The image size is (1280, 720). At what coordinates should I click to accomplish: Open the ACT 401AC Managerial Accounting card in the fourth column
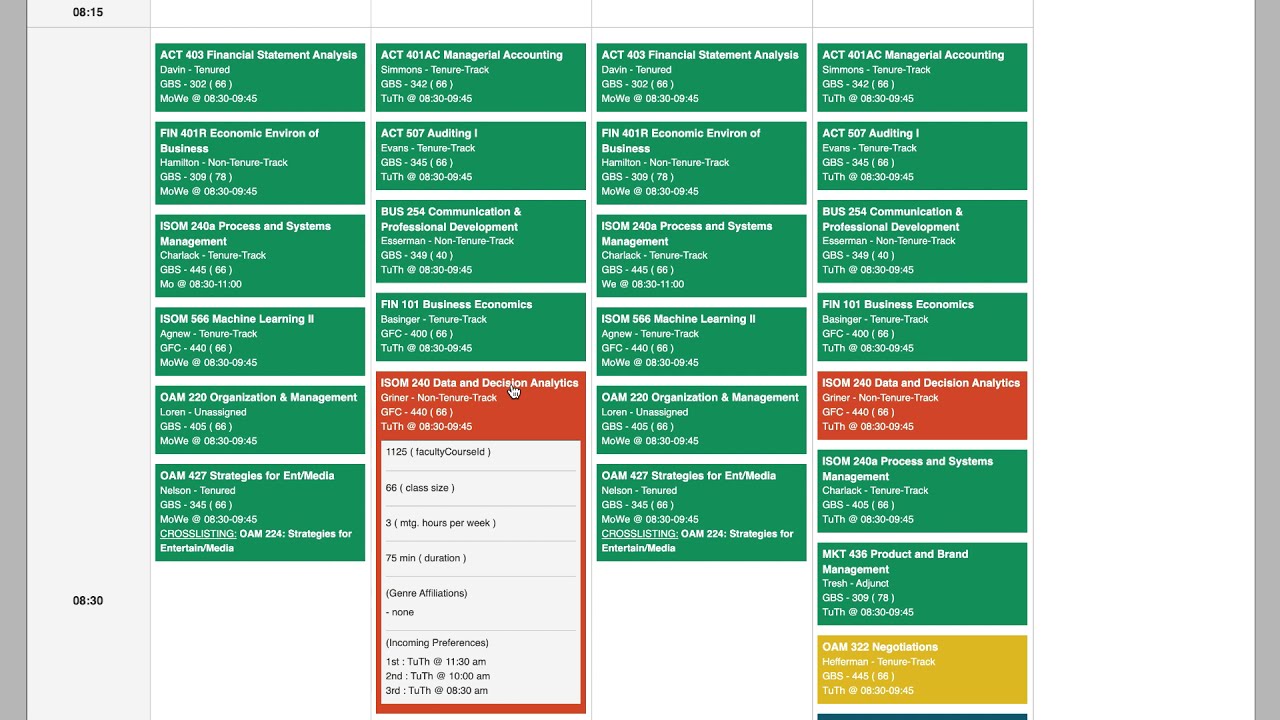point(922,77)
